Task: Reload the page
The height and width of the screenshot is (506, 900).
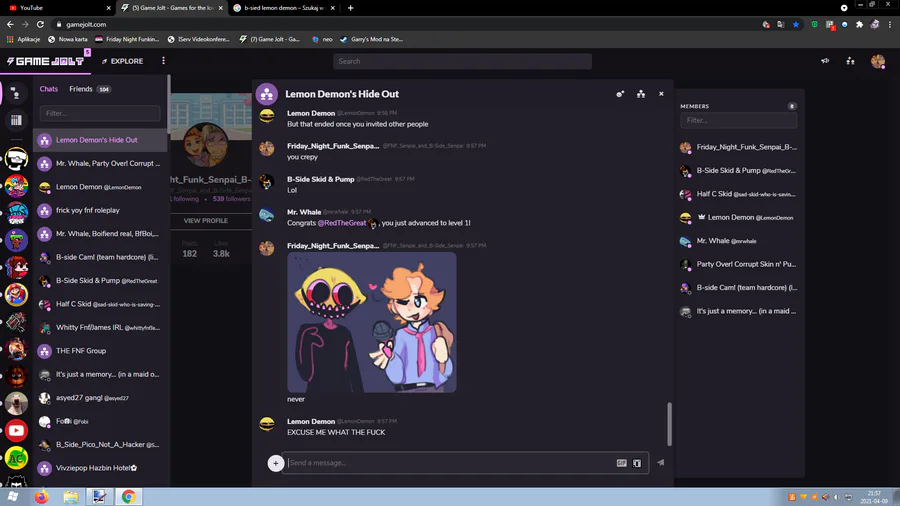Action: point(40,25)
